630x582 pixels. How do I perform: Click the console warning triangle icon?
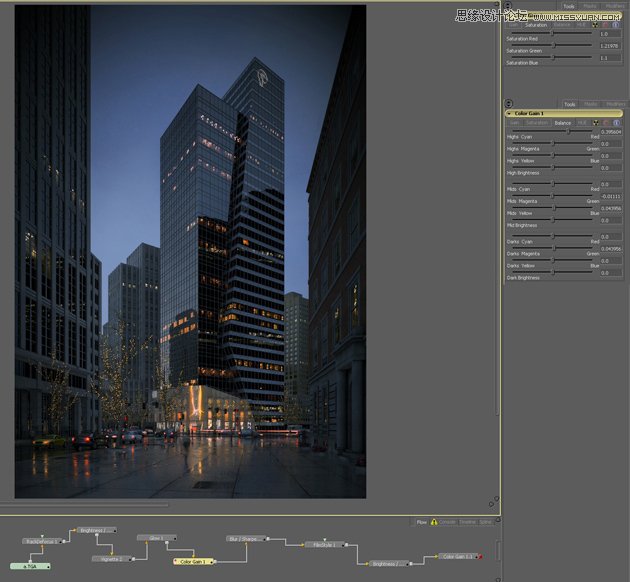point(434,522)
